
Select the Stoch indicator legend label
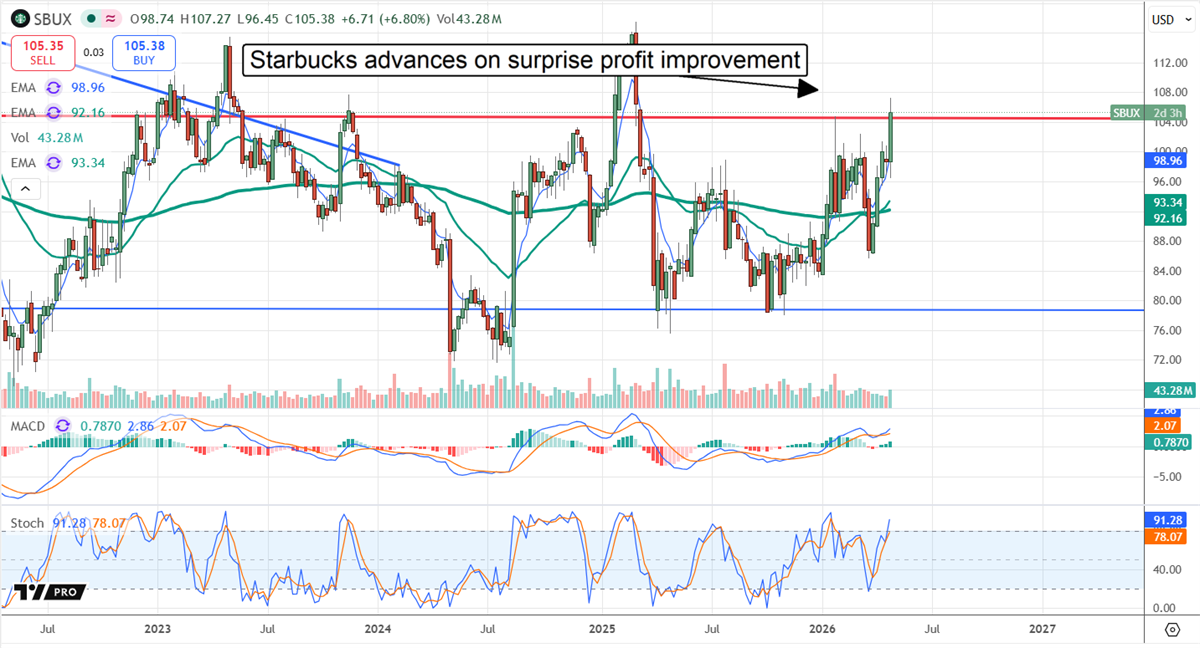tap(28, 523)
